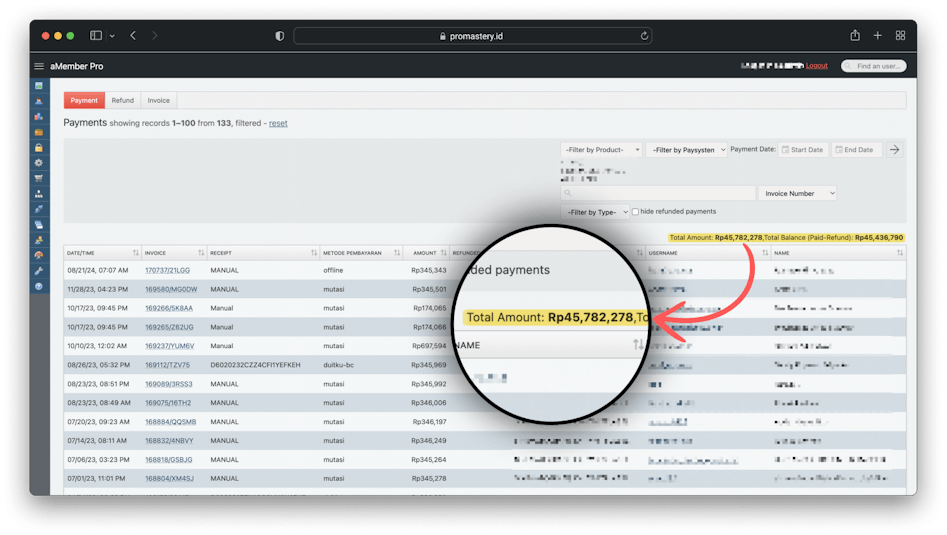Open the Invoice Number search-type dropdown
The height and width of the screenshot is (535, 947).
798,193
